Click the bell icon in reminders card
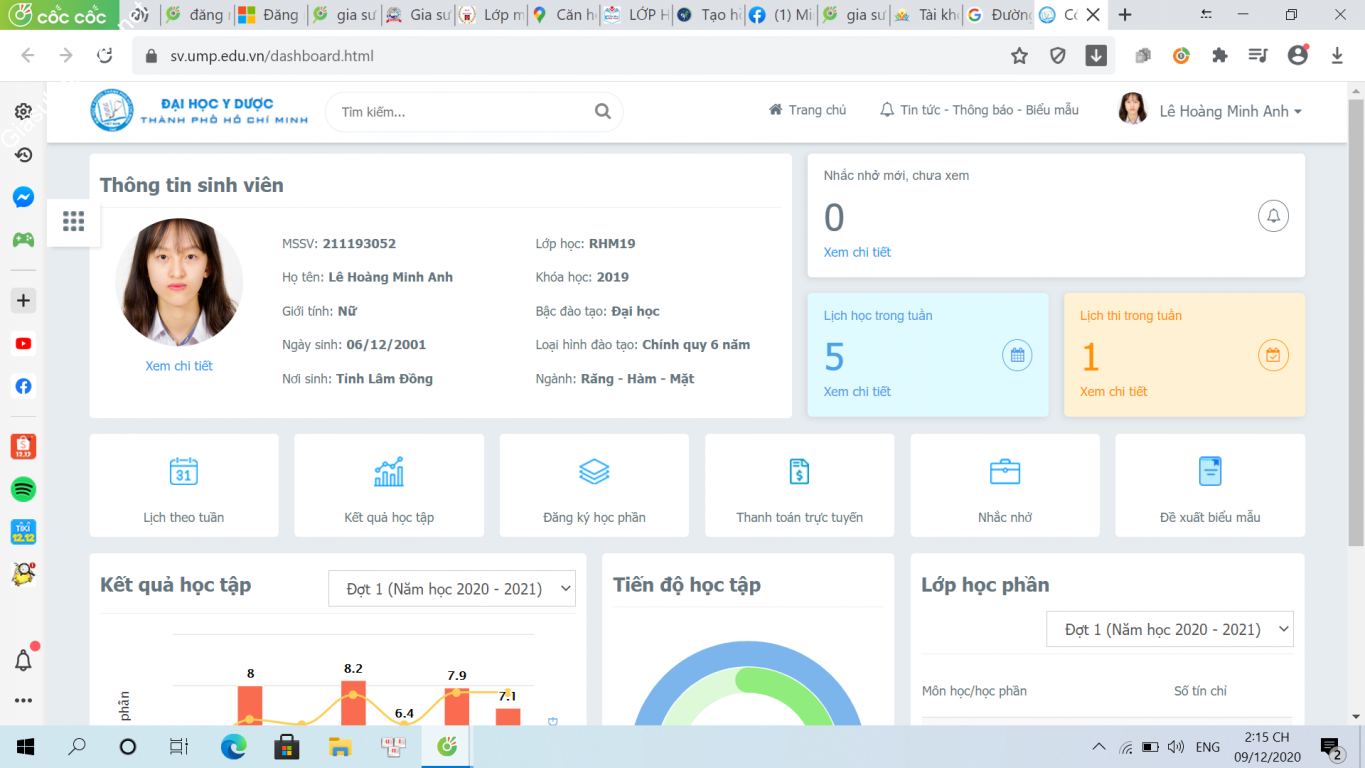 (1273, 216)
